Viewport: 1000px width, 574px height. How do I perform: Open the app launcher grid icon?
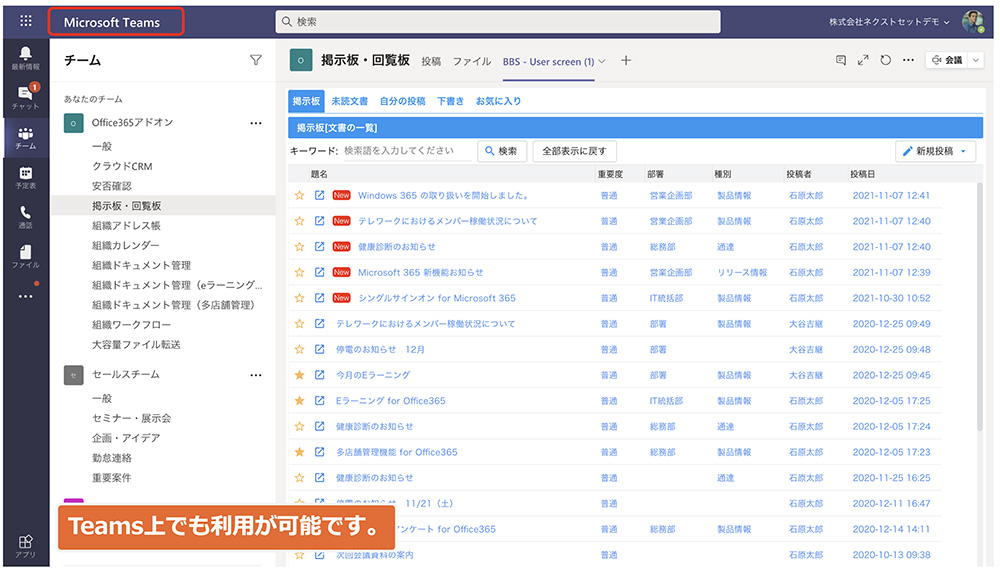tap(26, 21)
